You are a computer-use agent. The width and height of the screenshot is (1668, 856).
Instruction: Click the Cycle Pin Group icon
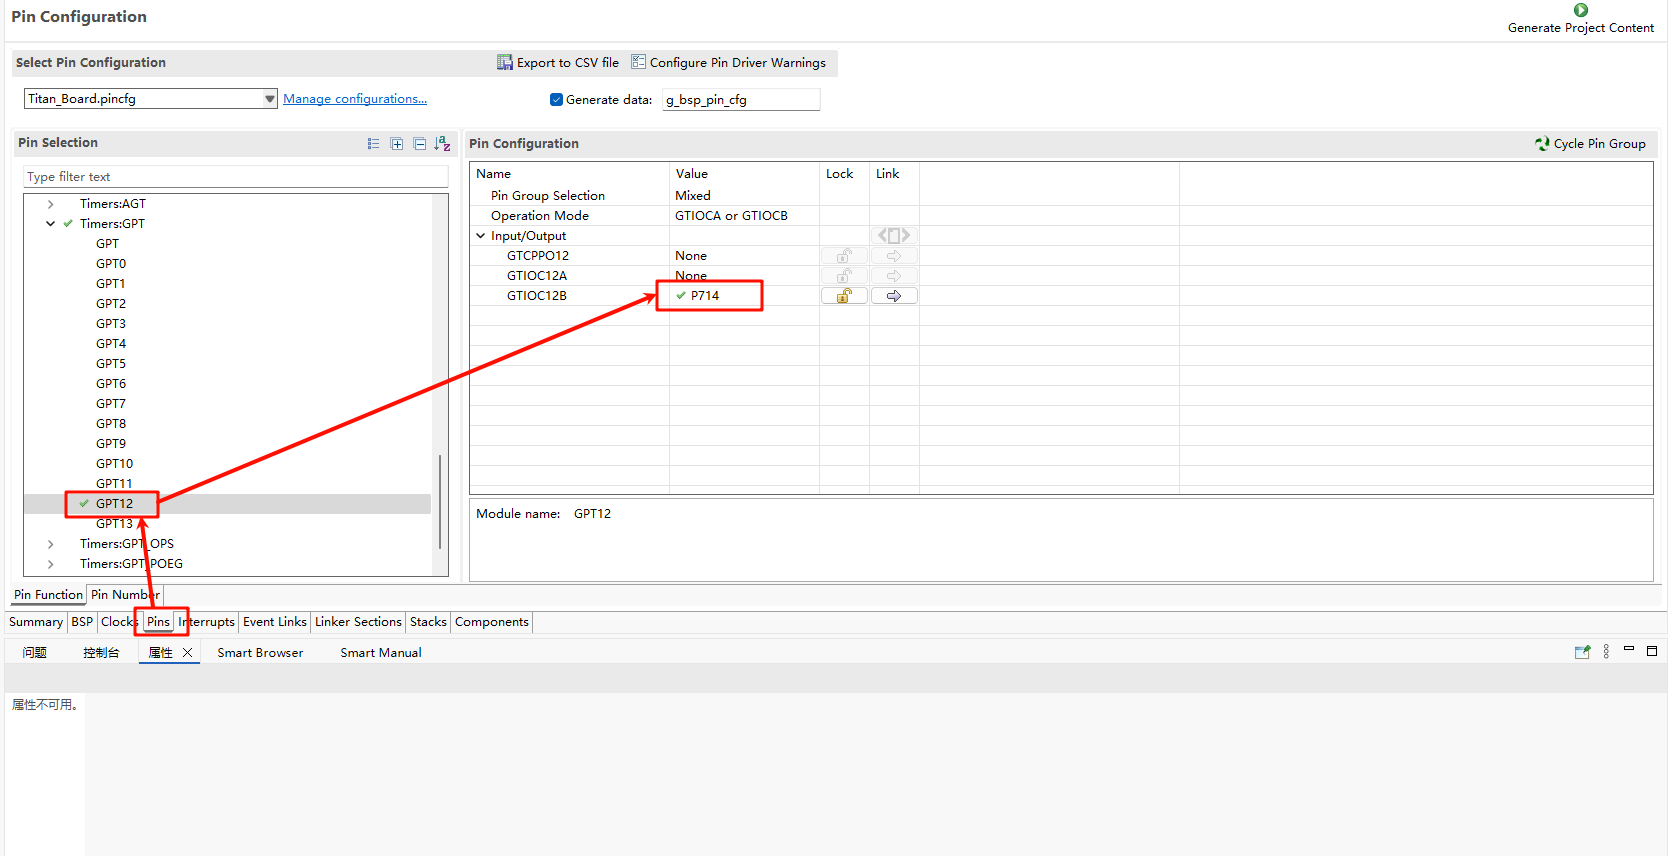(x=1542, y=144)
